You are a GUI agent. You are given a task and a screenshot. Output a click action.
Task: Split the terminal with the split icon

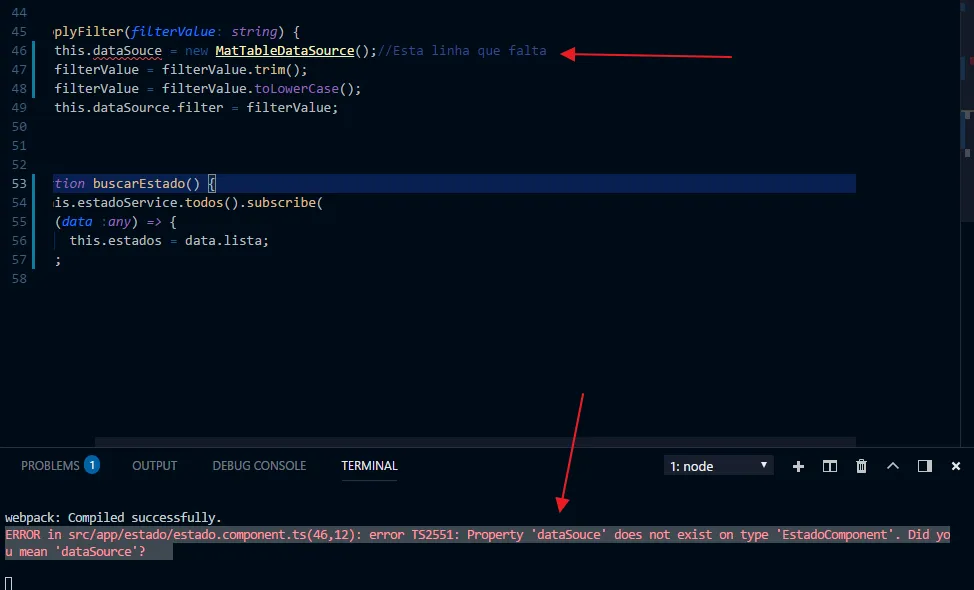(x=829, y=466)
